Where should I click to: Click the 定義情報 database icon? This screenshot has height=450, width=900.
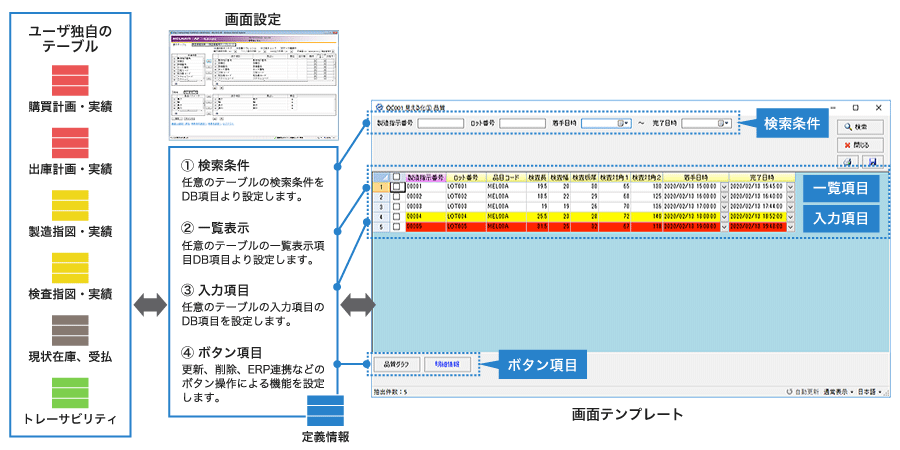click(x=325, y=411)
